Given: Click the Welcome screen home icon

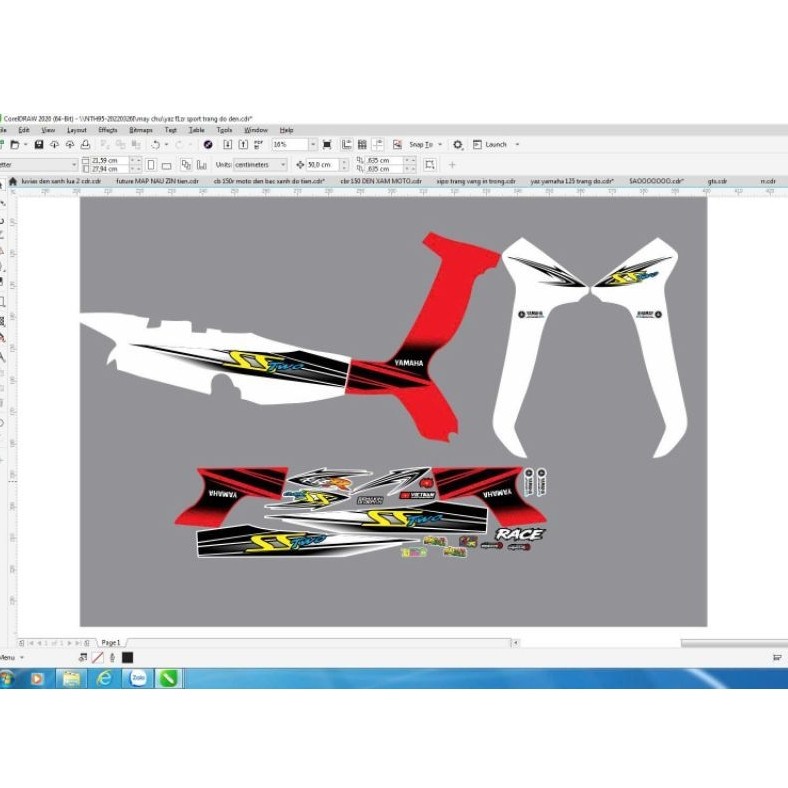Looking at the screenshot, I should pos(13,181).
